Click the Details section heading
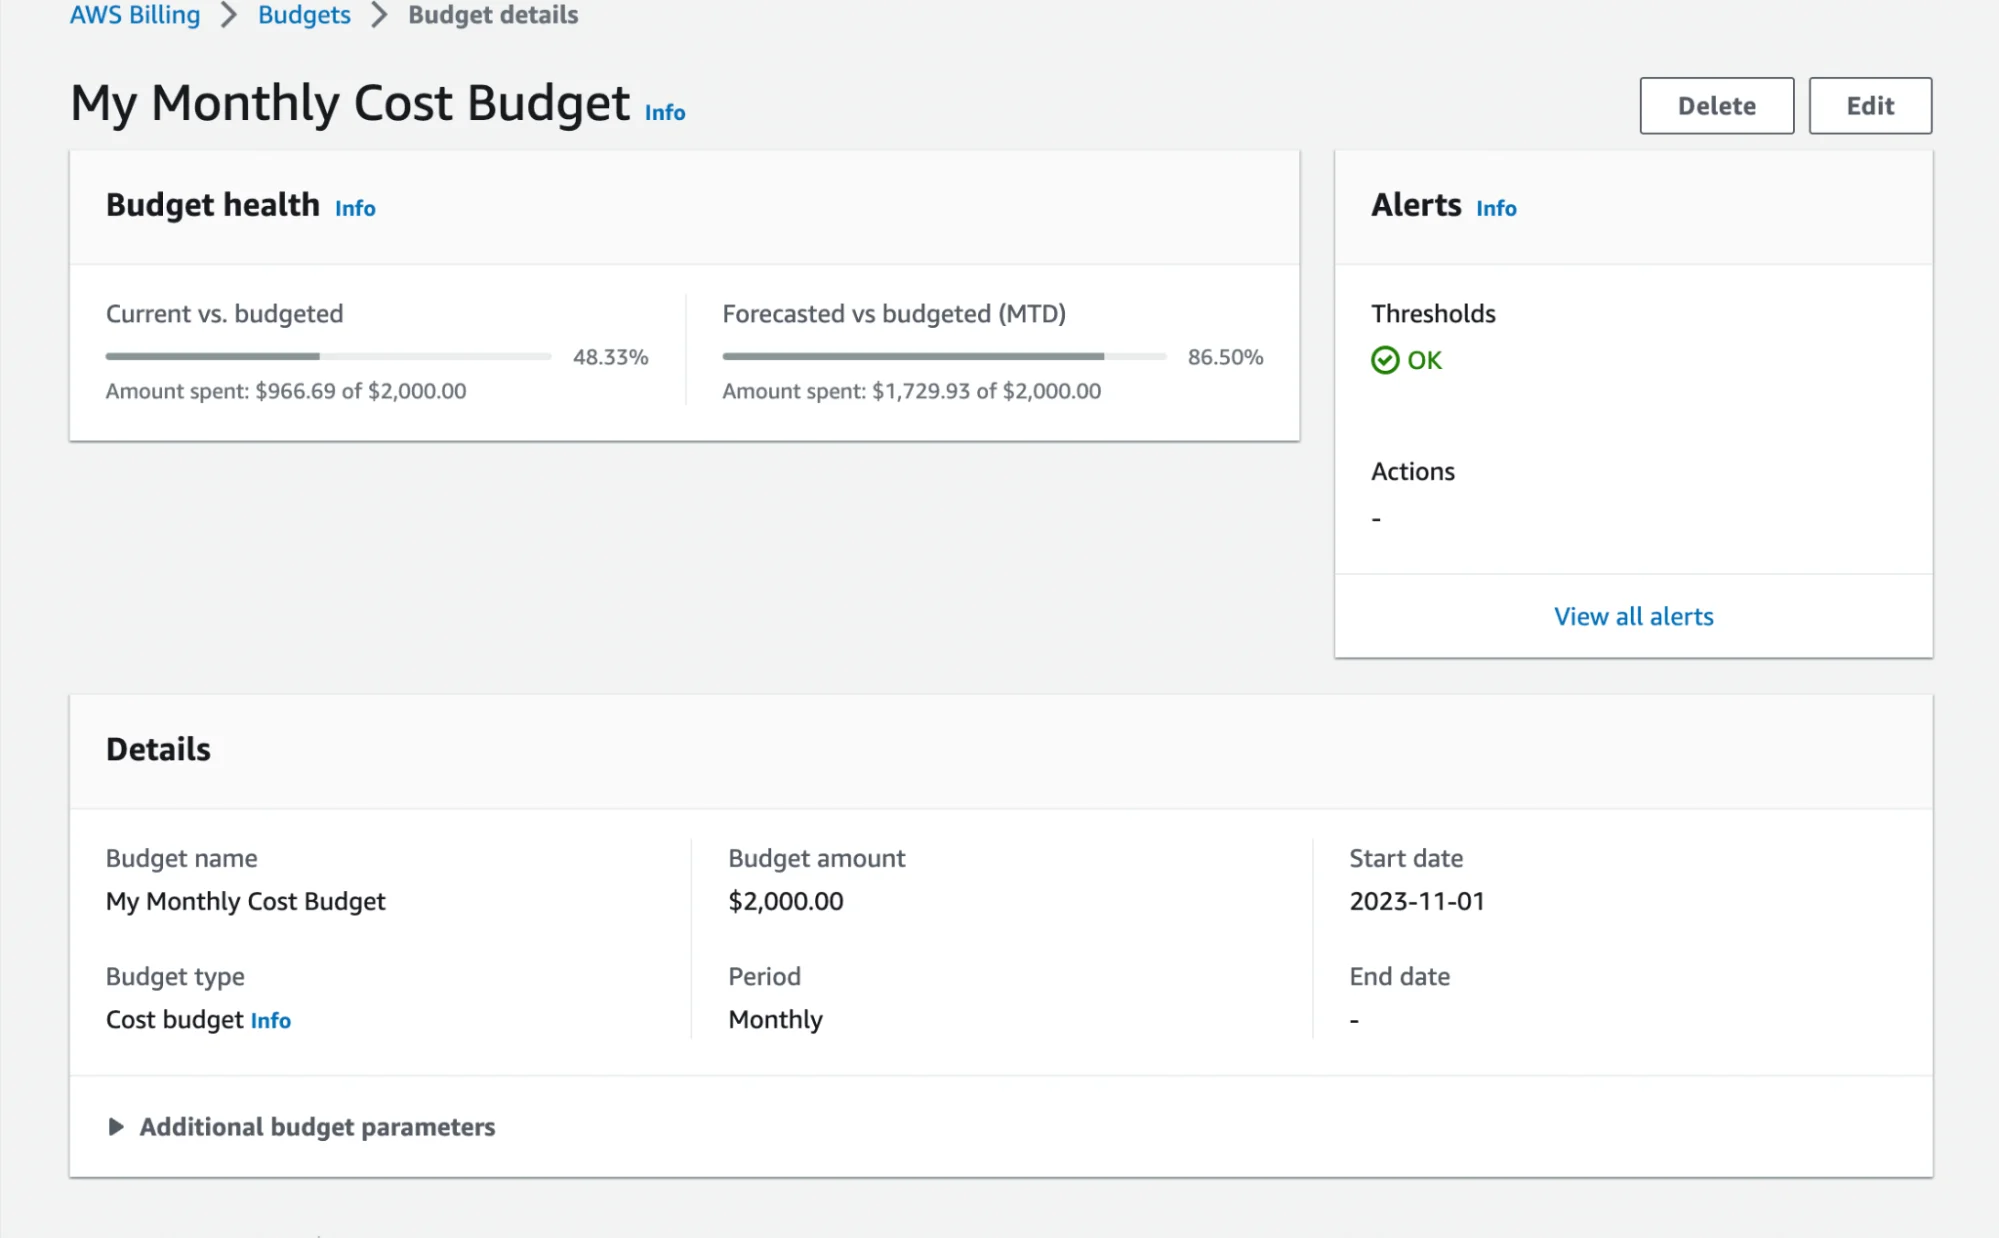1999x1238 pixels. (x=158, y=749)
